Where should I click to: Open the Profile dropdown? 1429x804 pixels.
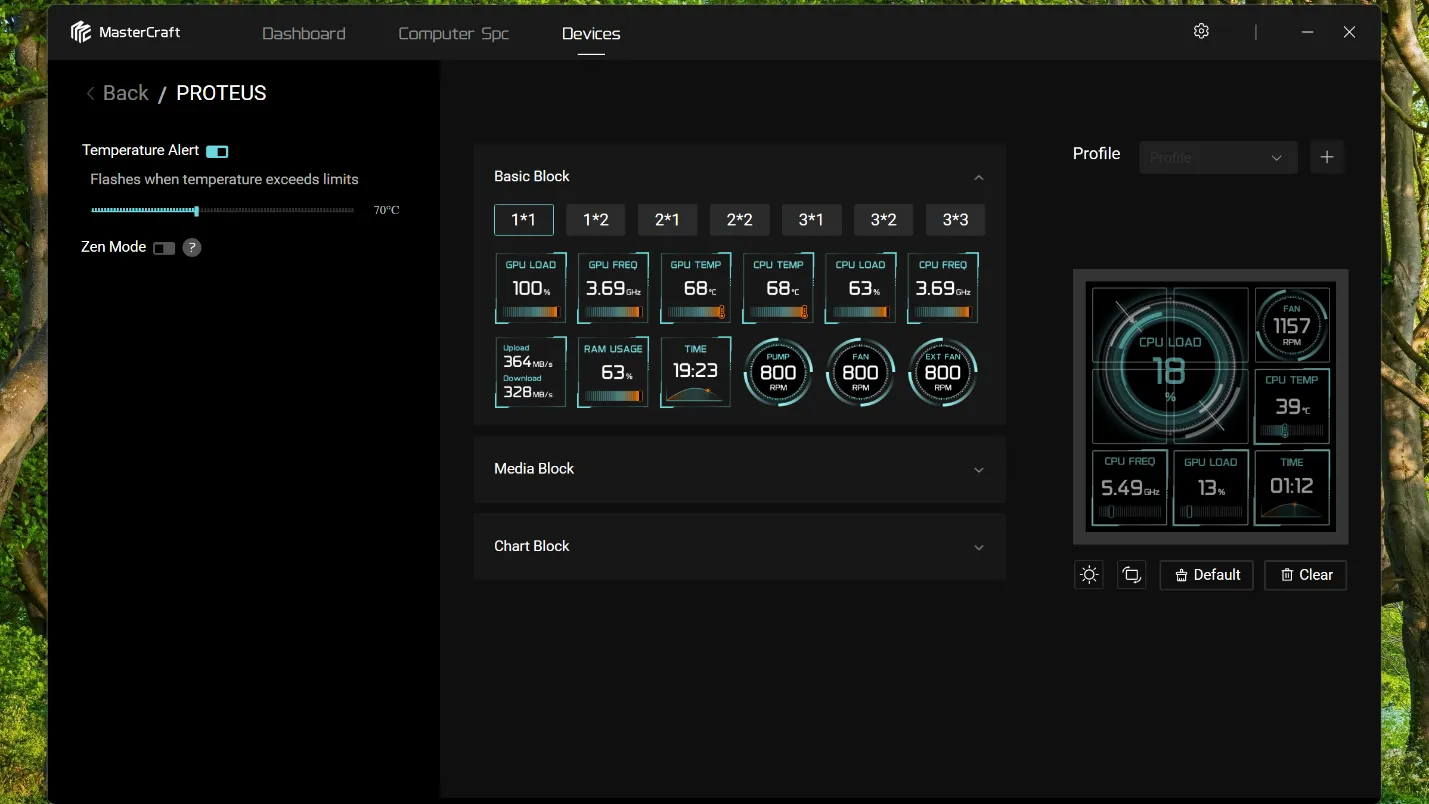1218,157
